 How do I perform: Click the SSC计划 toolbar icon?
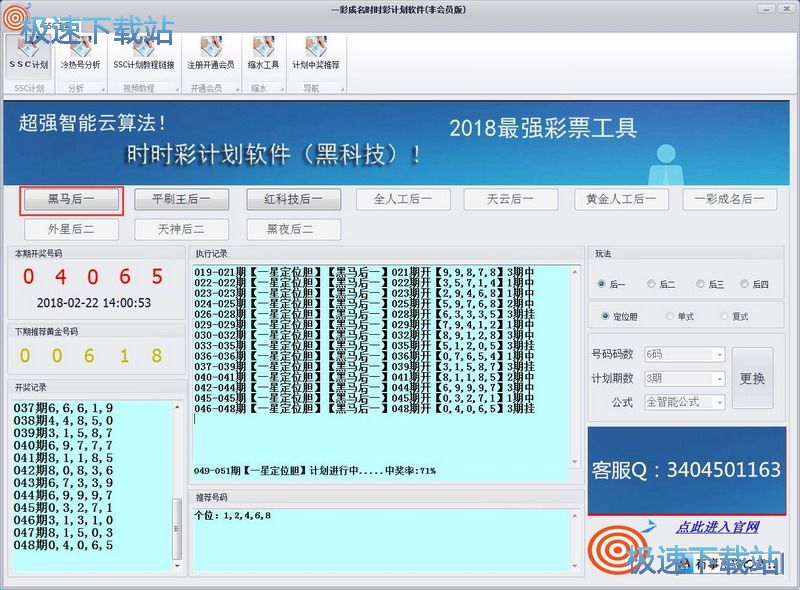(28, 52)
